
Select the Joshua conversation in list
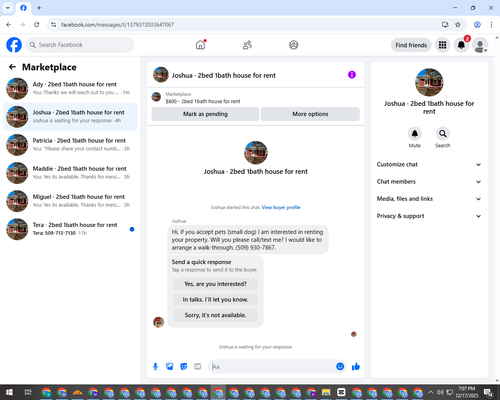pos(70,117)
